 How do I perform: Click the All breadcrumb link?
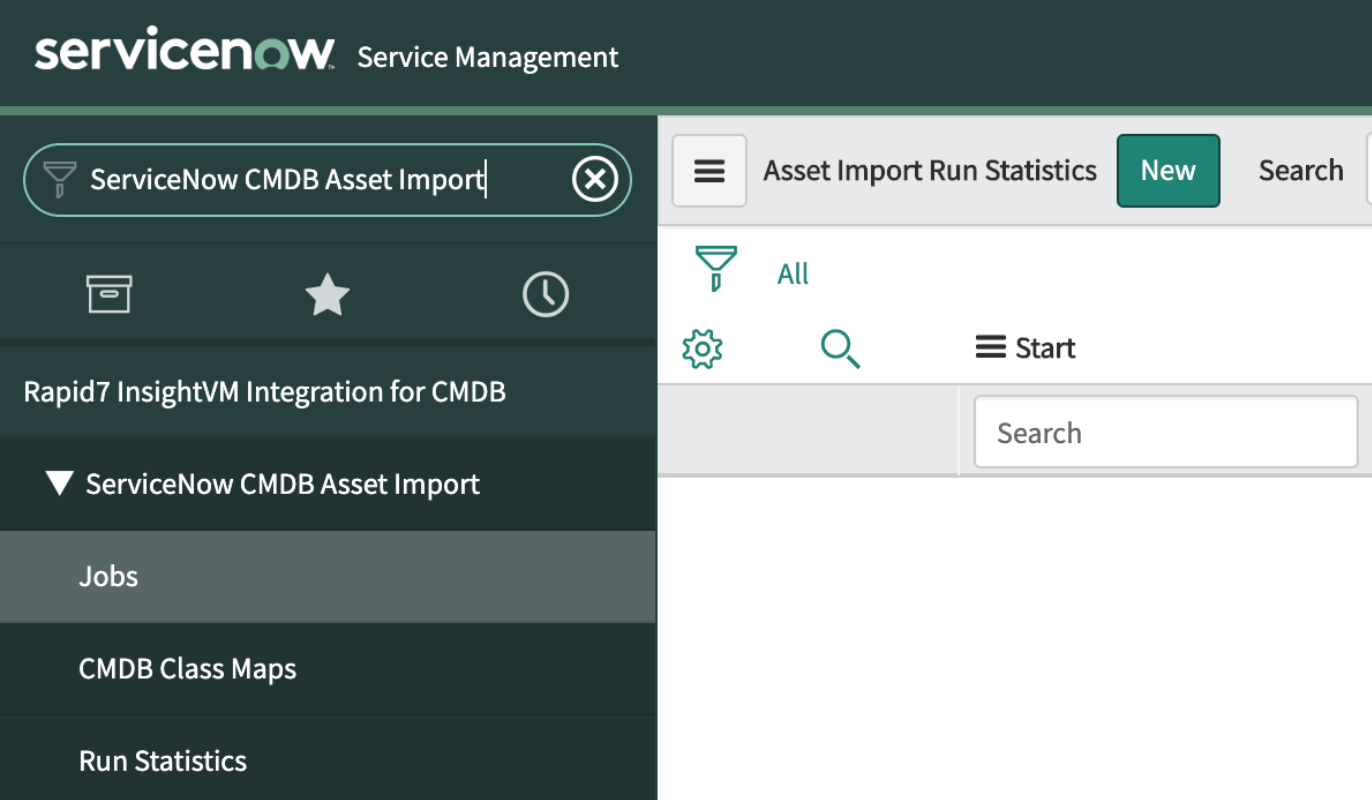point(792,274)
